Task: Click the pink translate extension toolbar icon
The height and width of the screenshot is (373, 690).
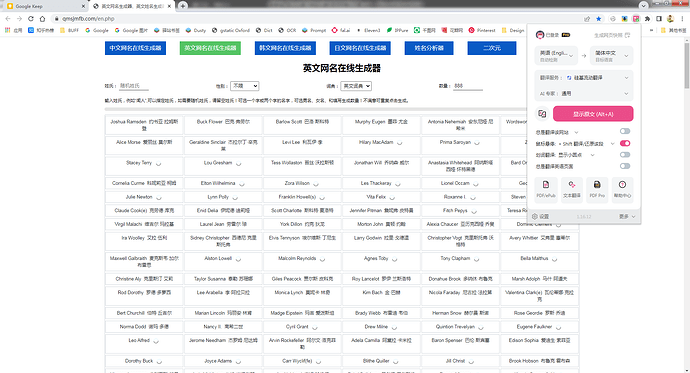Action: pyautogui.click(x=636, y=19)
